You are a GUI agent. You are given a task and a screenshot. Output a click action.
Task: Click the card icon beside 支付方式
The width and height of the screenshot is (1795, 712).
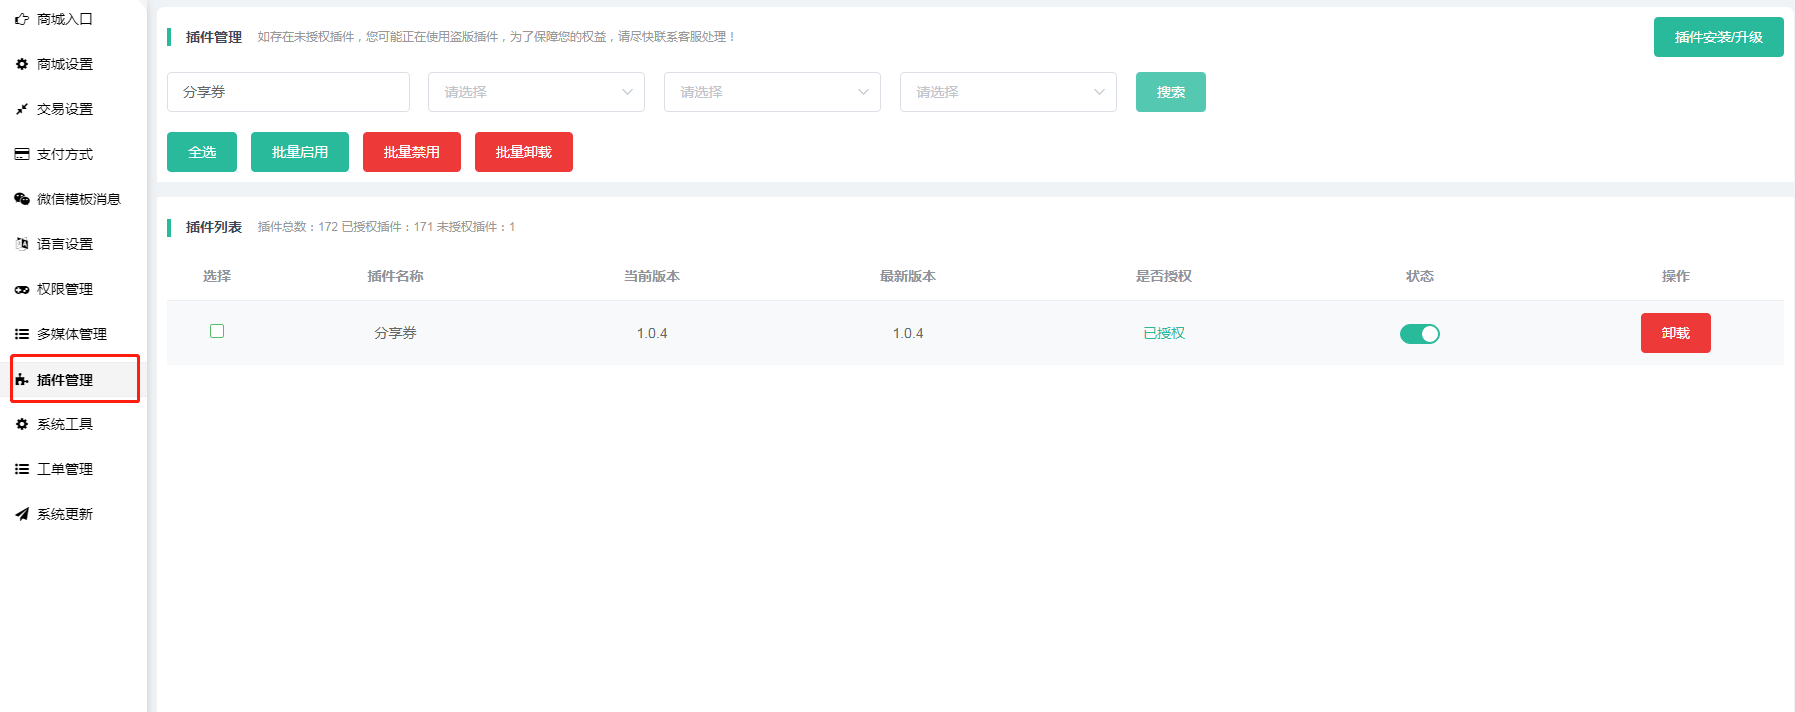[21, 154]
